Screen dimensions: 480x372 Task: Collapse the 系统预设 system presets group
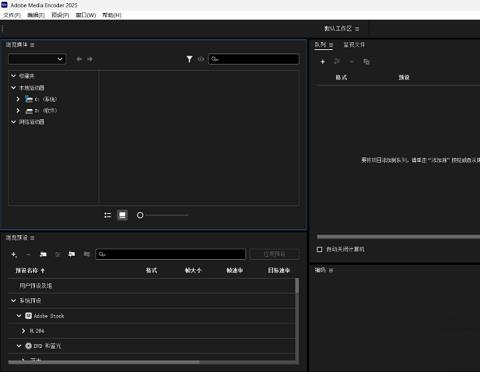coord(14,301)
